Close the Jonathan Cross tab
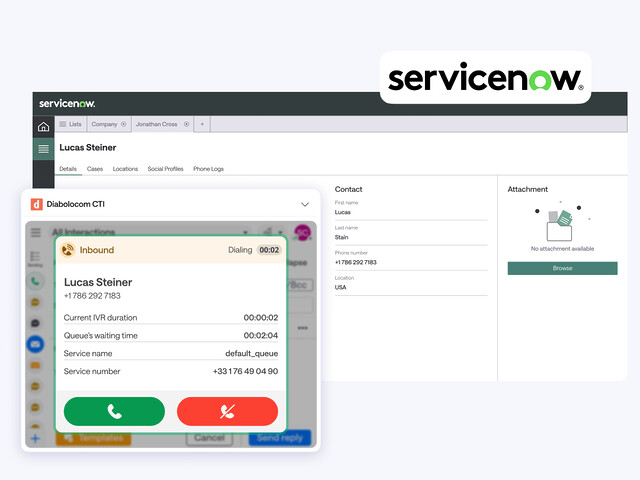Screen dimensions: 640x480 click(x=186, y=124)
